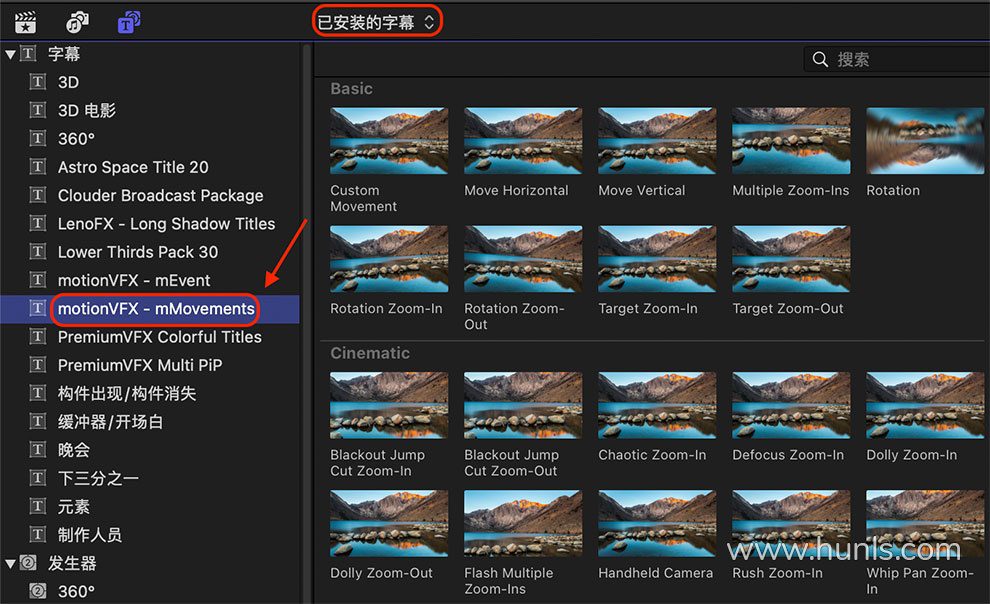Click the title icon beside Astro Space Title 20
Image resolution: width=990 pixels, height=604 pixels.
point(38,167)
